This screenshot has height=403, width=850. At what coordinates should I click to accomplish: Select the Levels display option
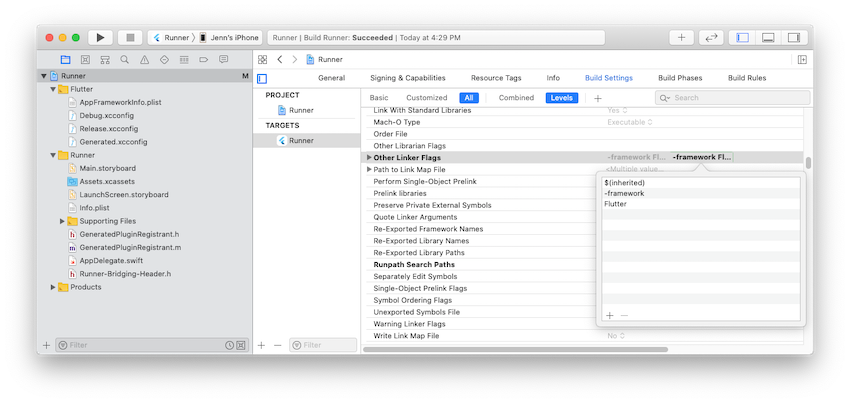point(562,98)
